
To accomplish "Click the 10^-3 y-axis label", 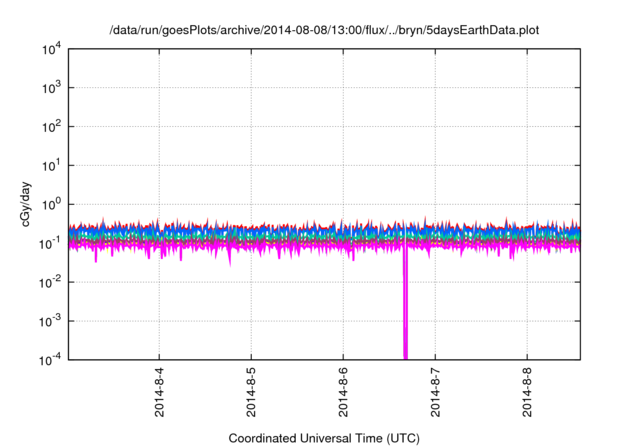I will (x=50, y=322).
